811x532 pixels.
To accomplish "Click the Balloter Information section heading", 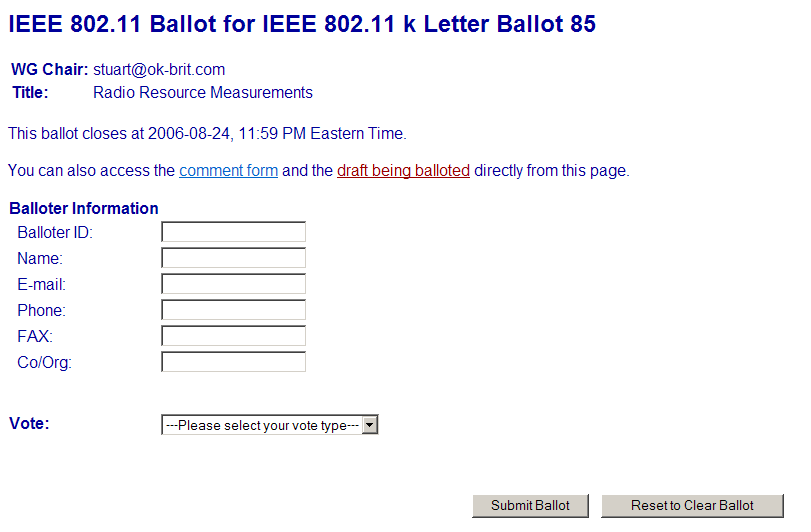I will point(84,208).
